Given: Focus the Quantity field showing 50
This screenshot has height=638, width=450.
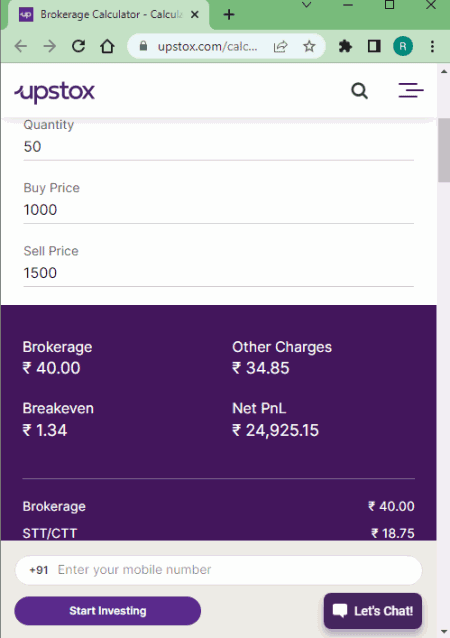Looking at the screenshot, I should point(218,146).
